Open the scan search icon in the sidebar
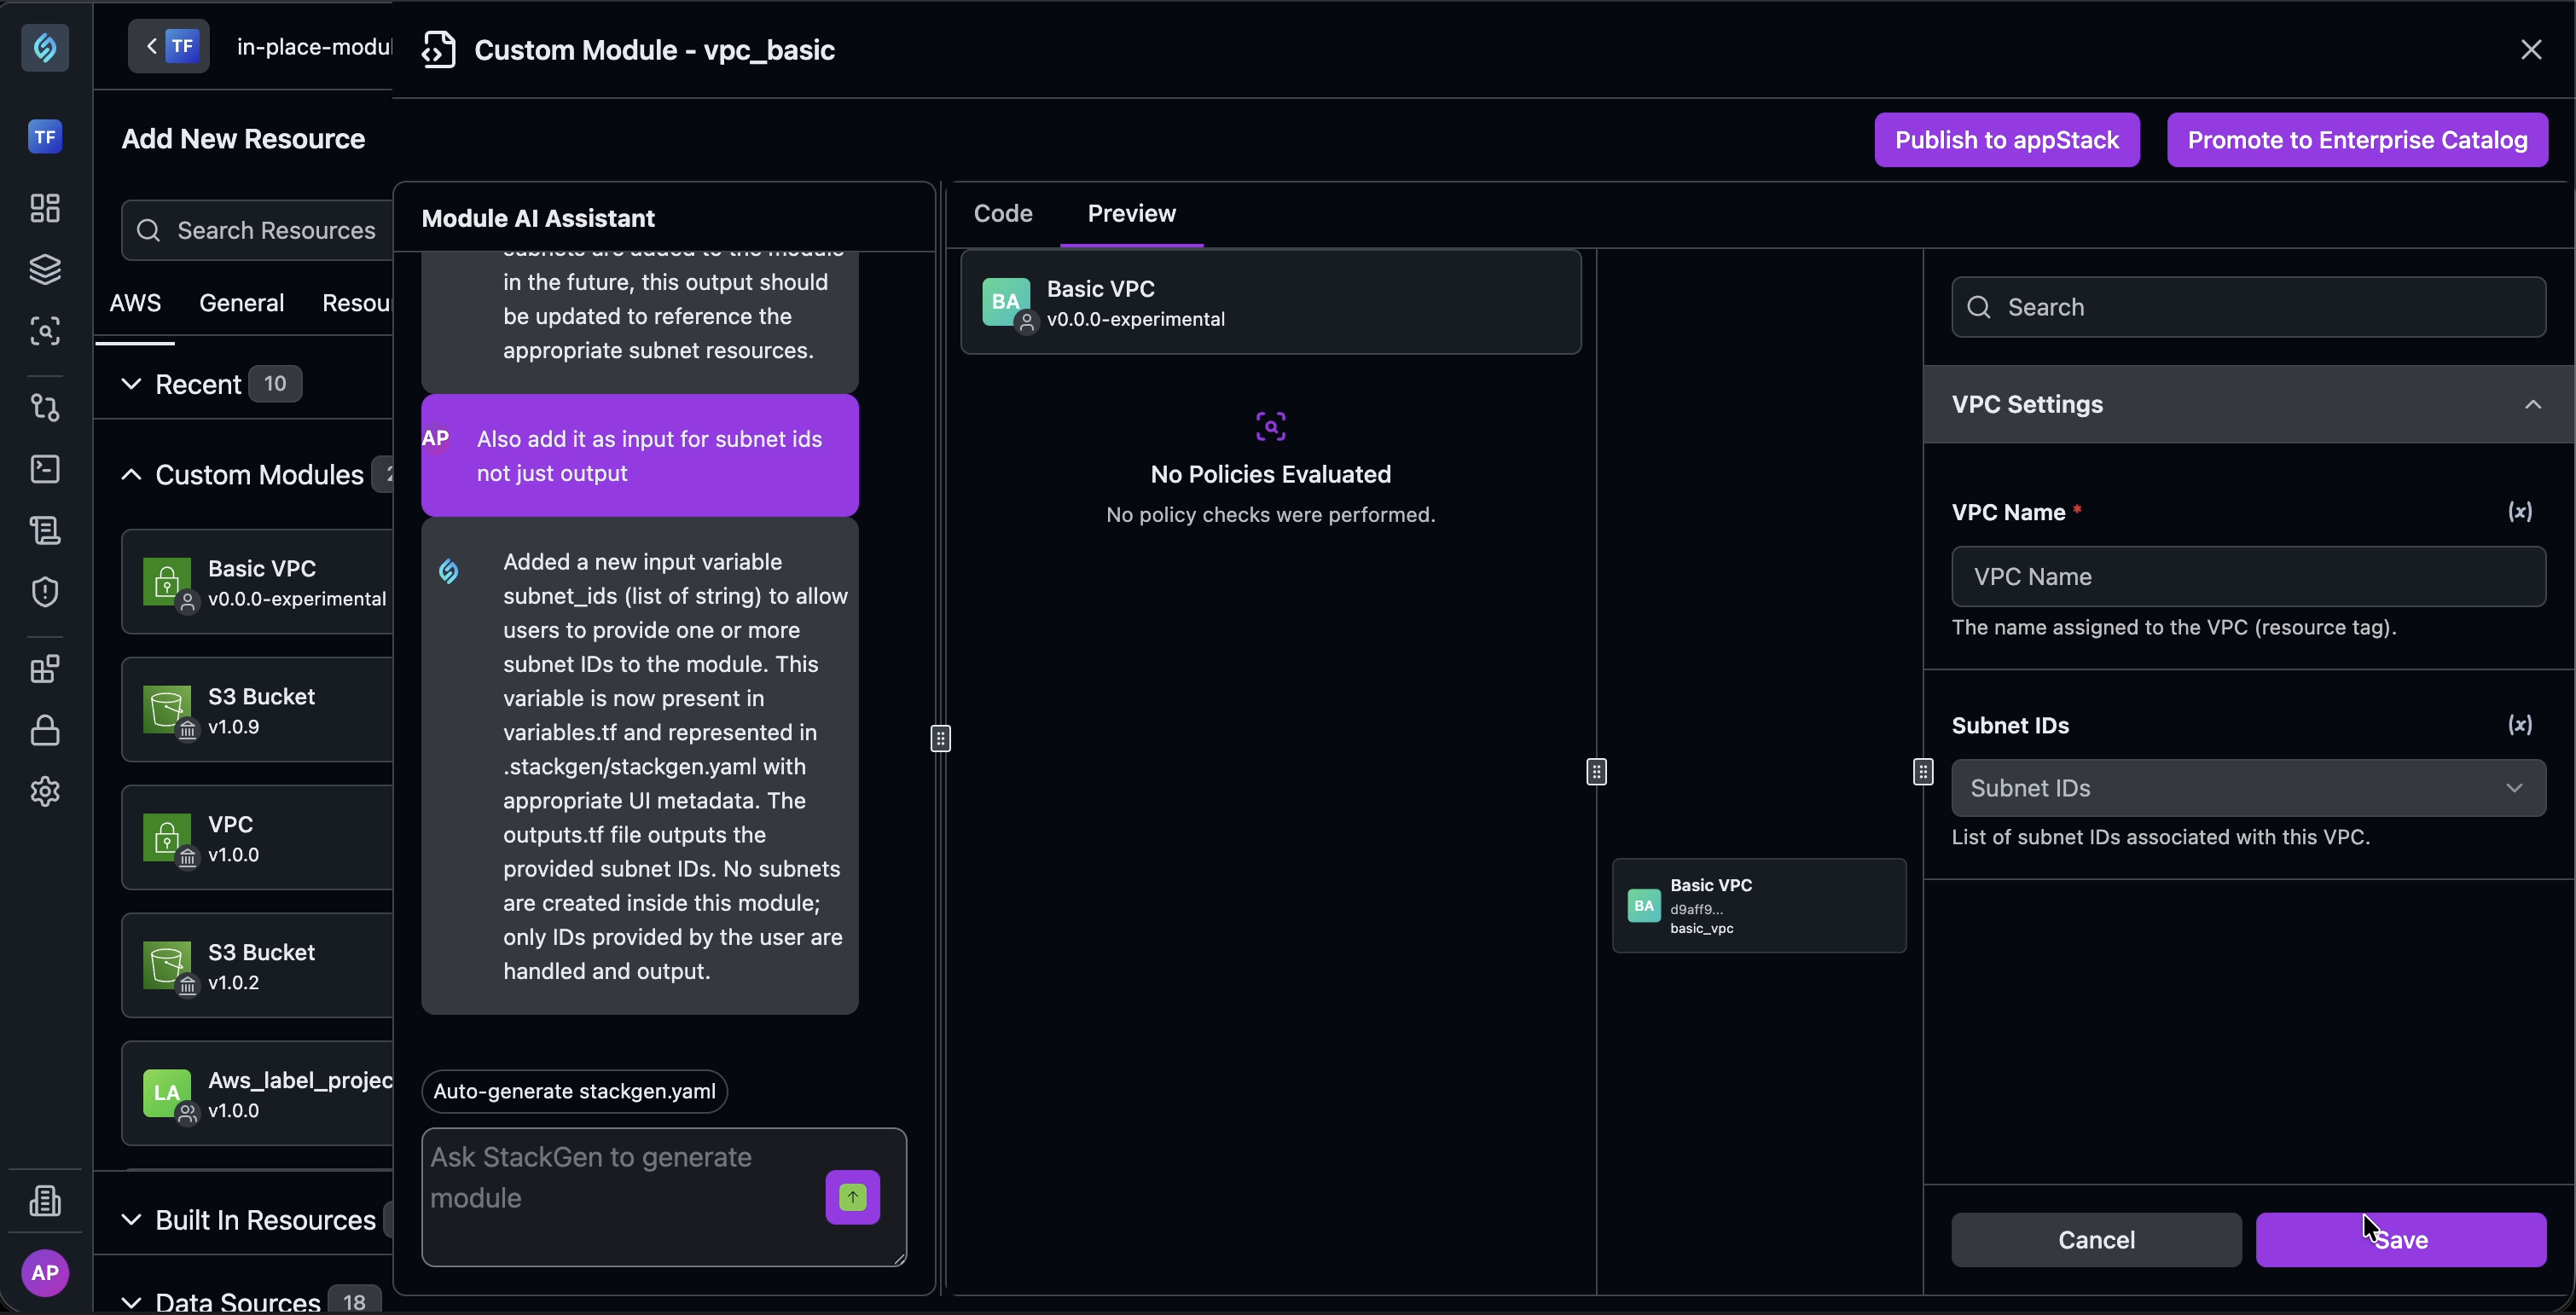 tap(45, 331)
